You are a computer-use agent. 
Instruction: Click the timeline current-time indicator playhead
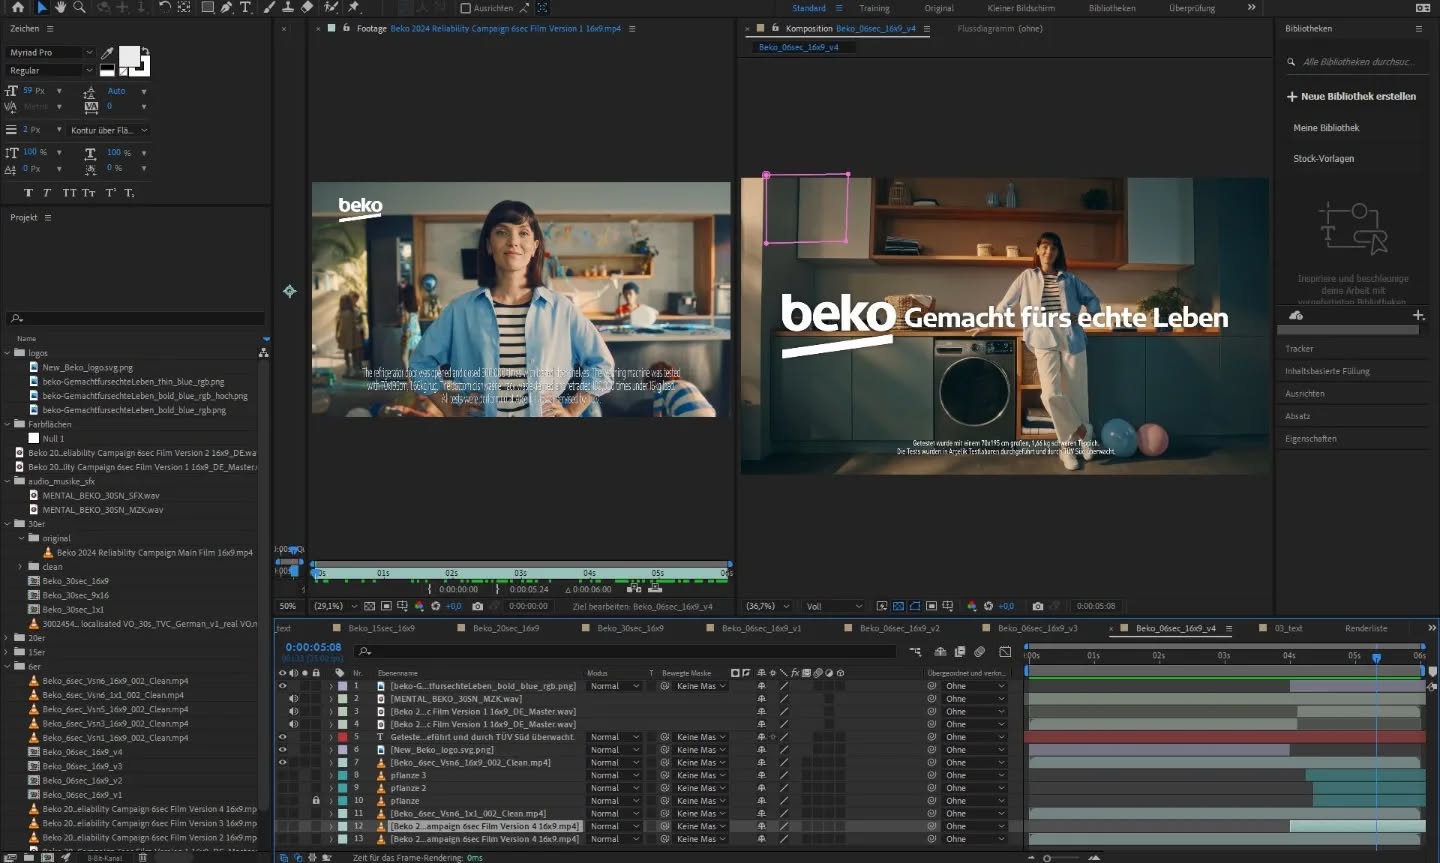pos(1376,657)
